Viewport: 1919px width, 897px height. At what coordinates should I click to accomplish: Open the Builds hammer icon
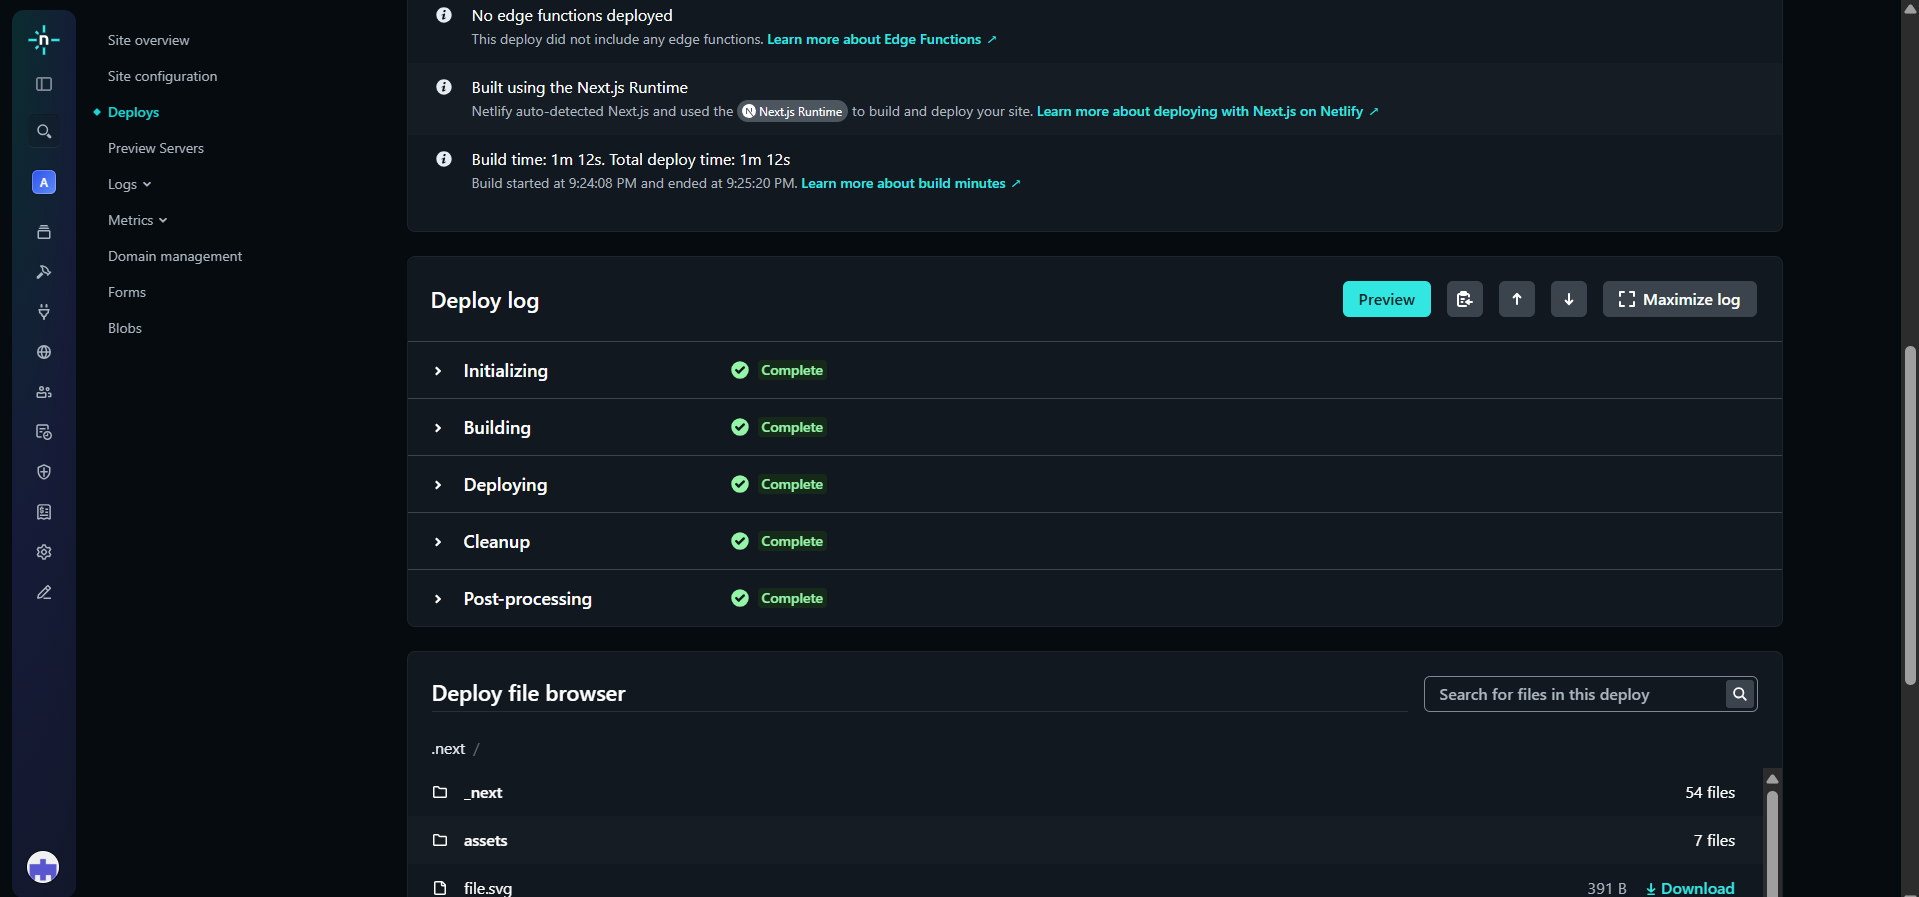pos(44,272)
